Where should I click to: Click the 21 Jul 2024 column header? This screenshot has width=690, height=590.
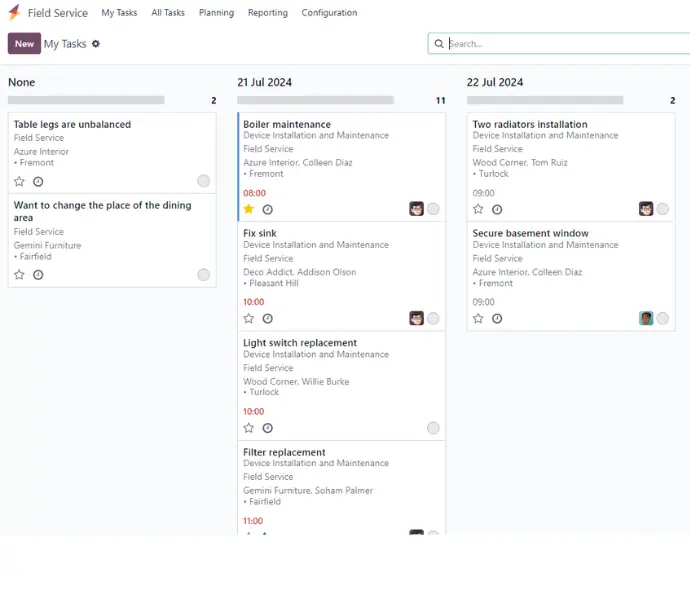coord(264,82)
